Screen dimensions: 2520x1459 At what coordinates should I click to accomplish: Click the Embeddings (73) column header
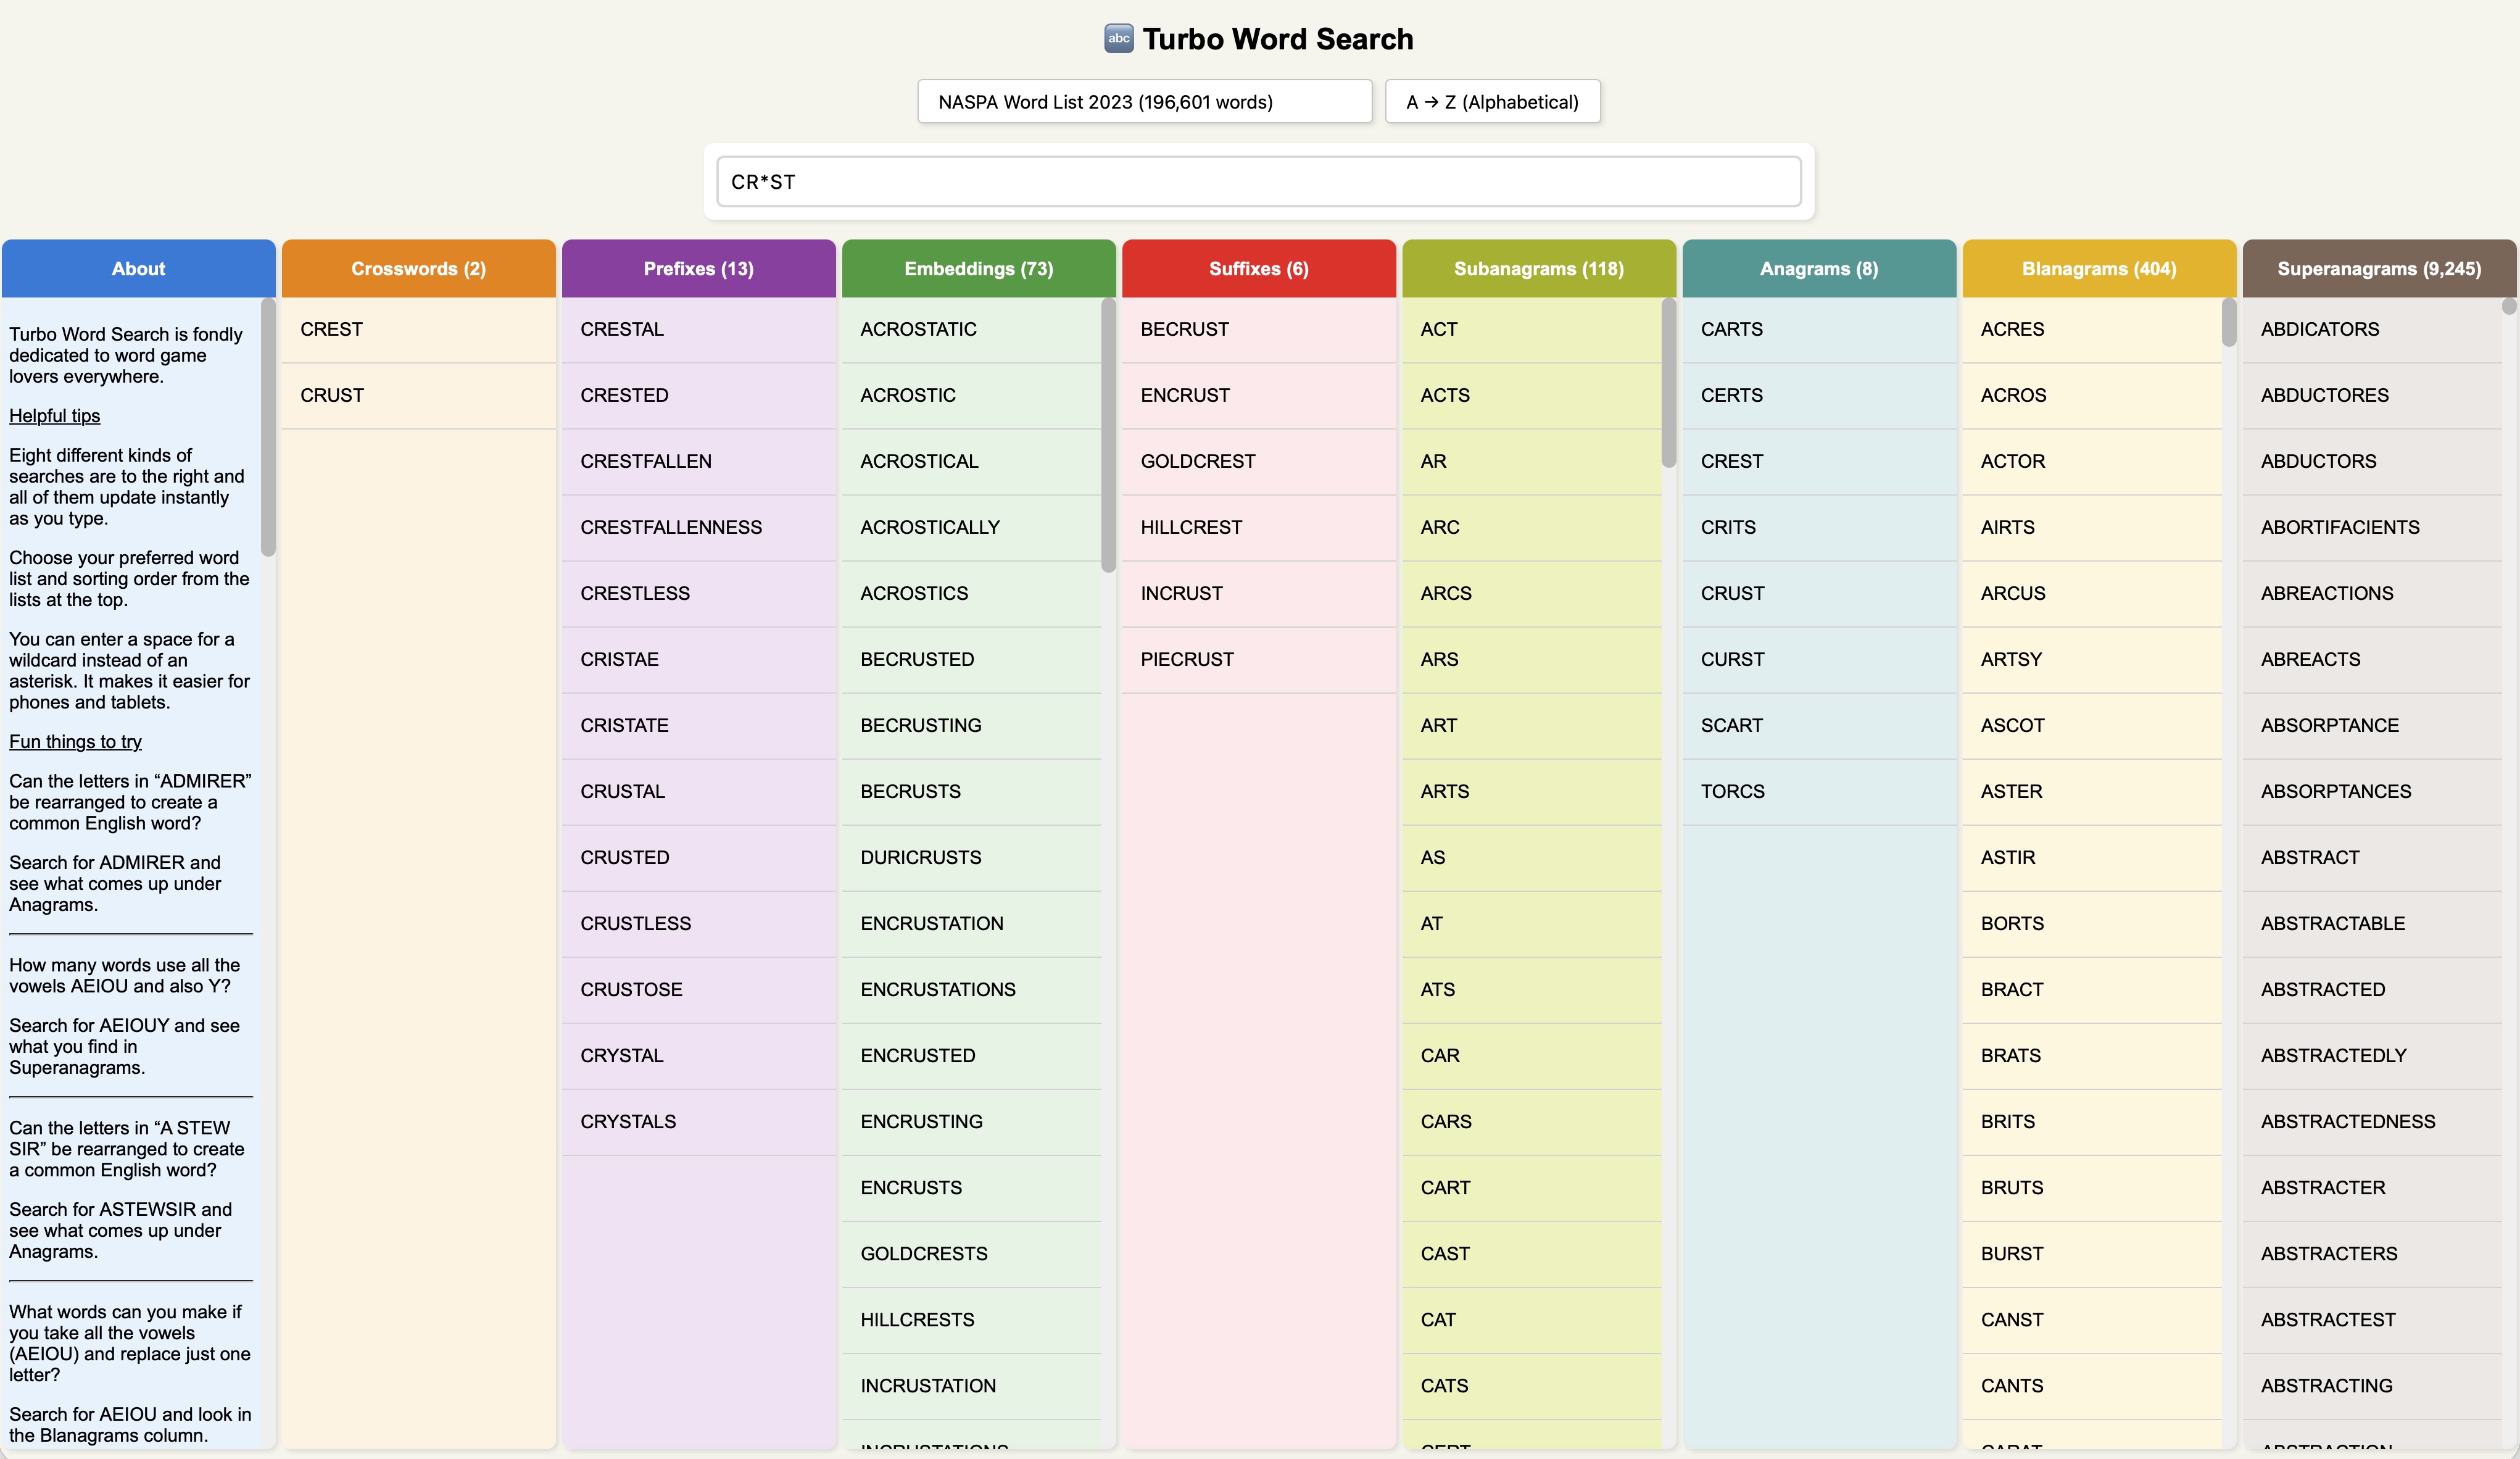tap(978, 268)
